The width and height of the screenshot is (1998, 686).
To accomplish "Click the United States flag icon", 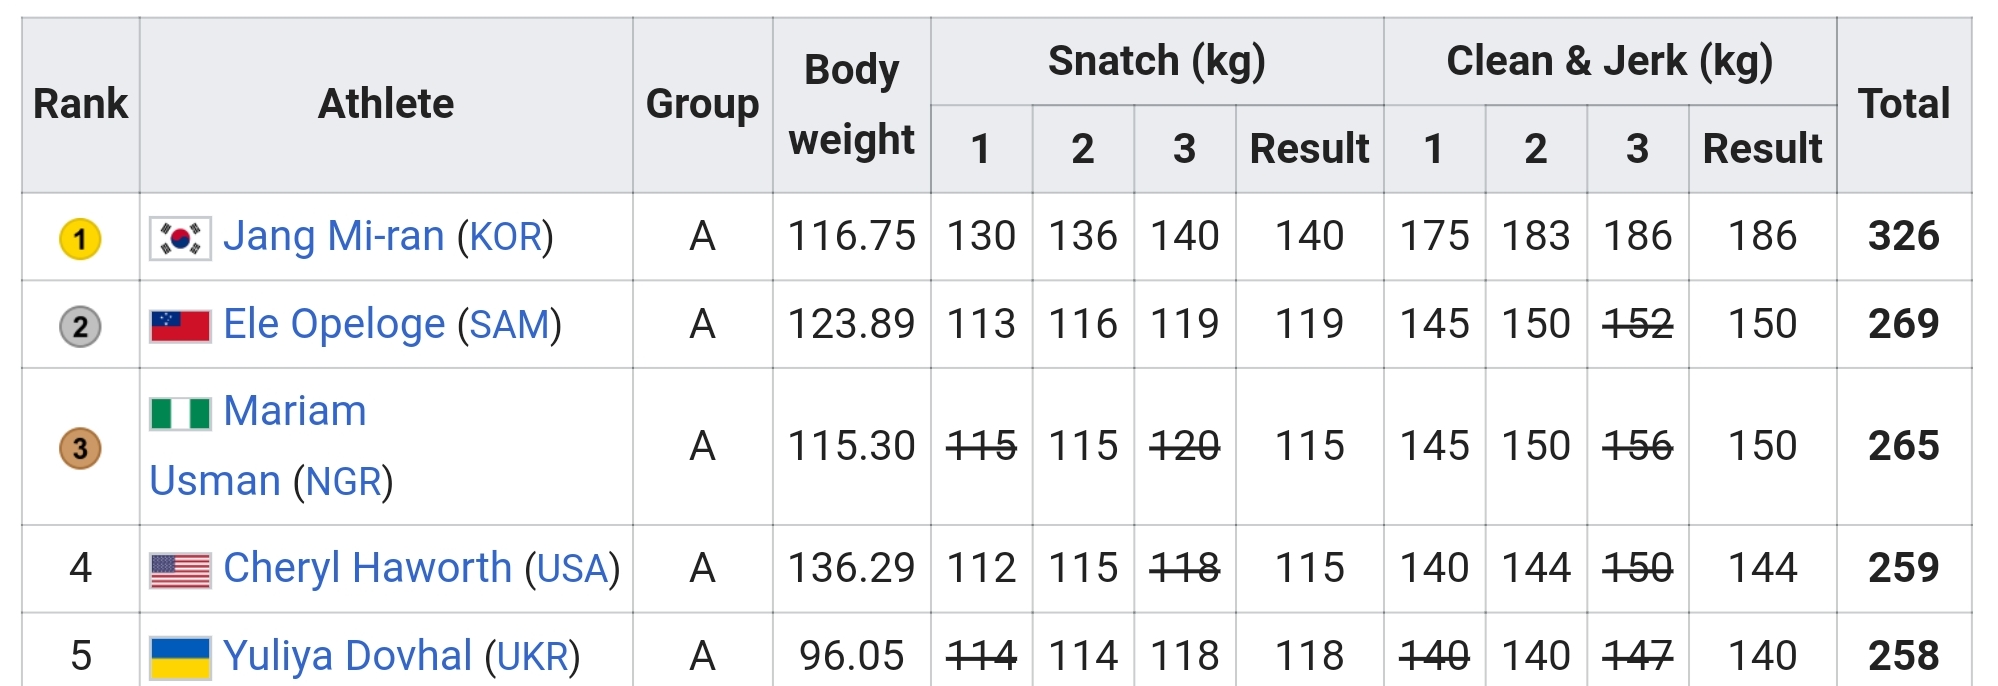I will [x=180, y=570].
